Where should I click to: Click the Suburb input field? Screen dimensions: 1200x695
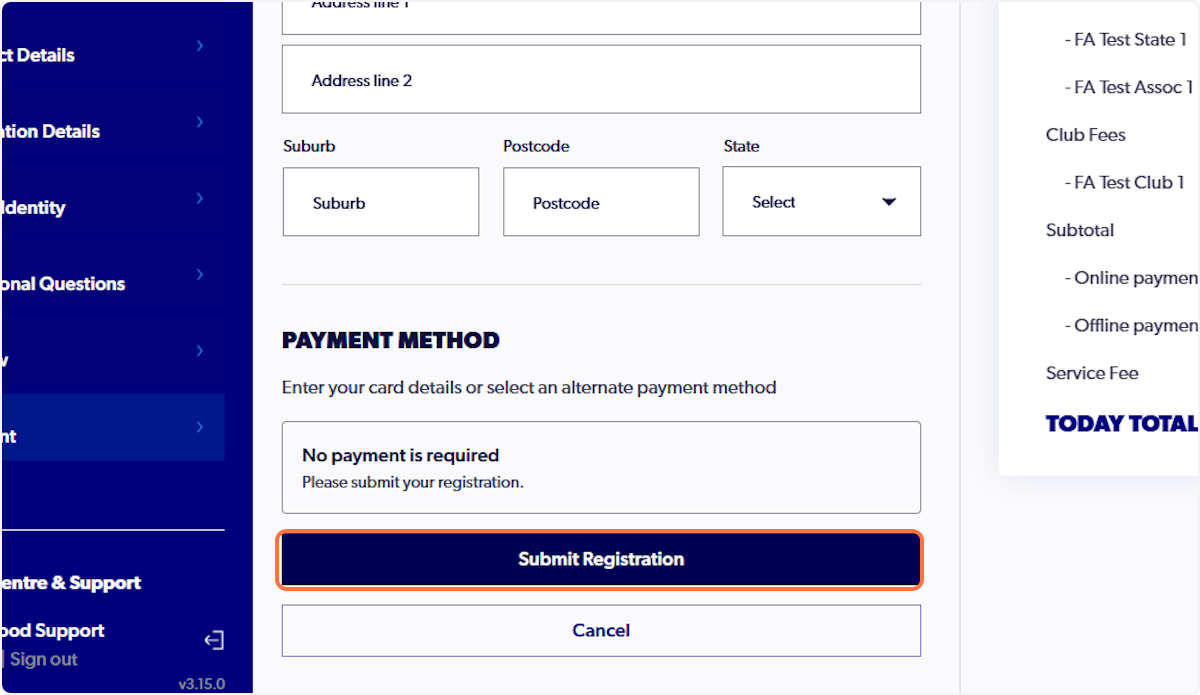pyautogui.click(x=380, y=201)
